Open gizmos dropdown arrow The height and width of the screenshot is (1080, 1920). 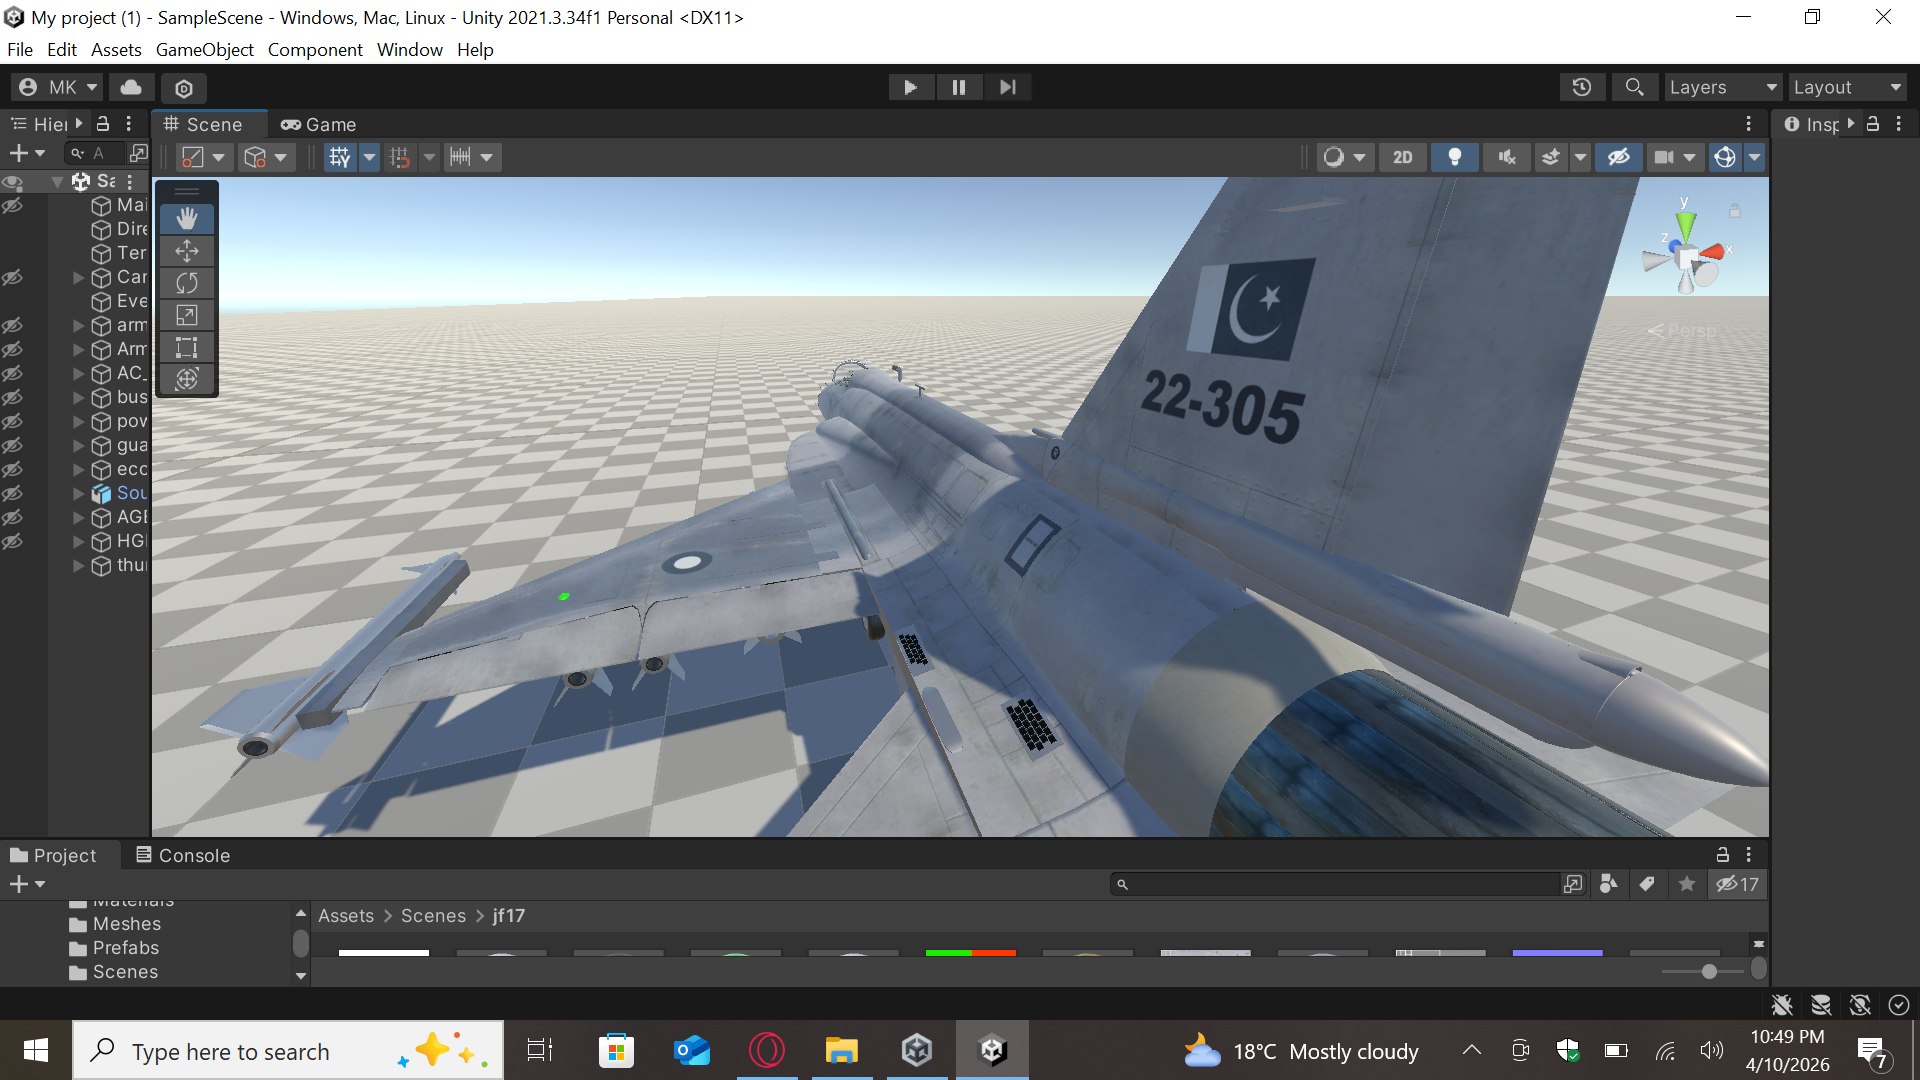[1755, 157]
